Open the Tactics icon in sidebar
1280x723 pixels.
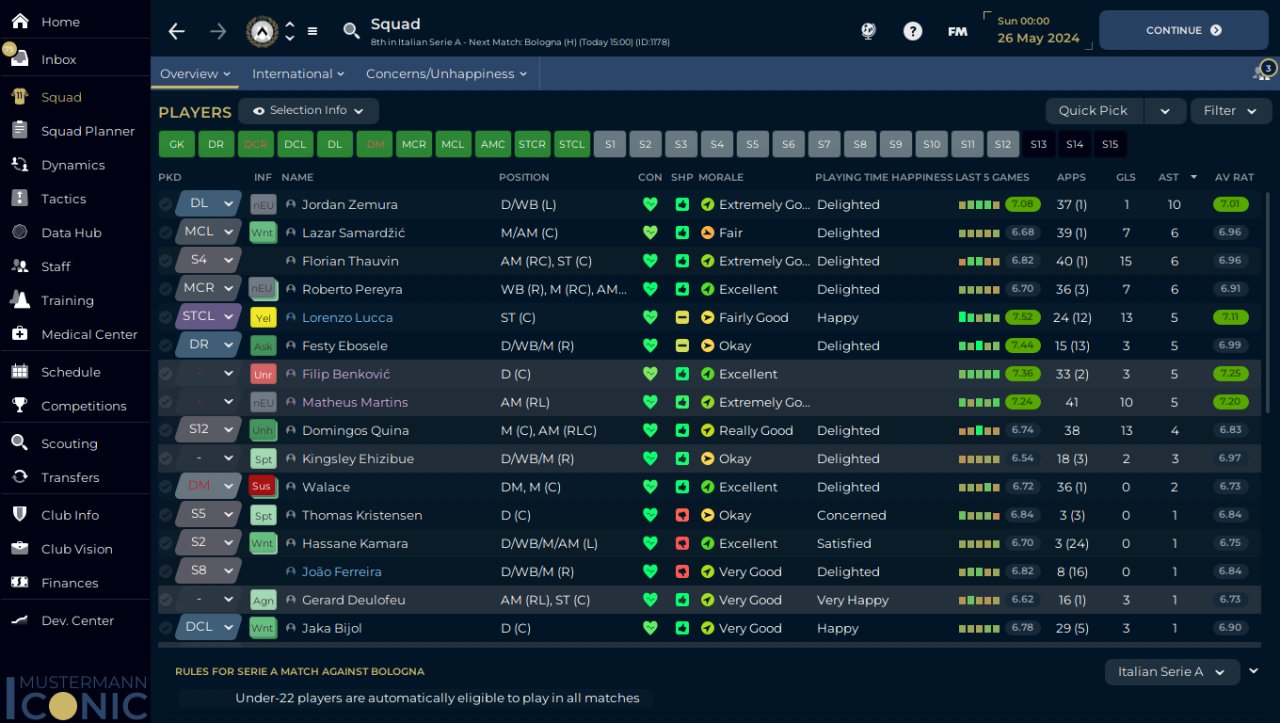(19, 198)
